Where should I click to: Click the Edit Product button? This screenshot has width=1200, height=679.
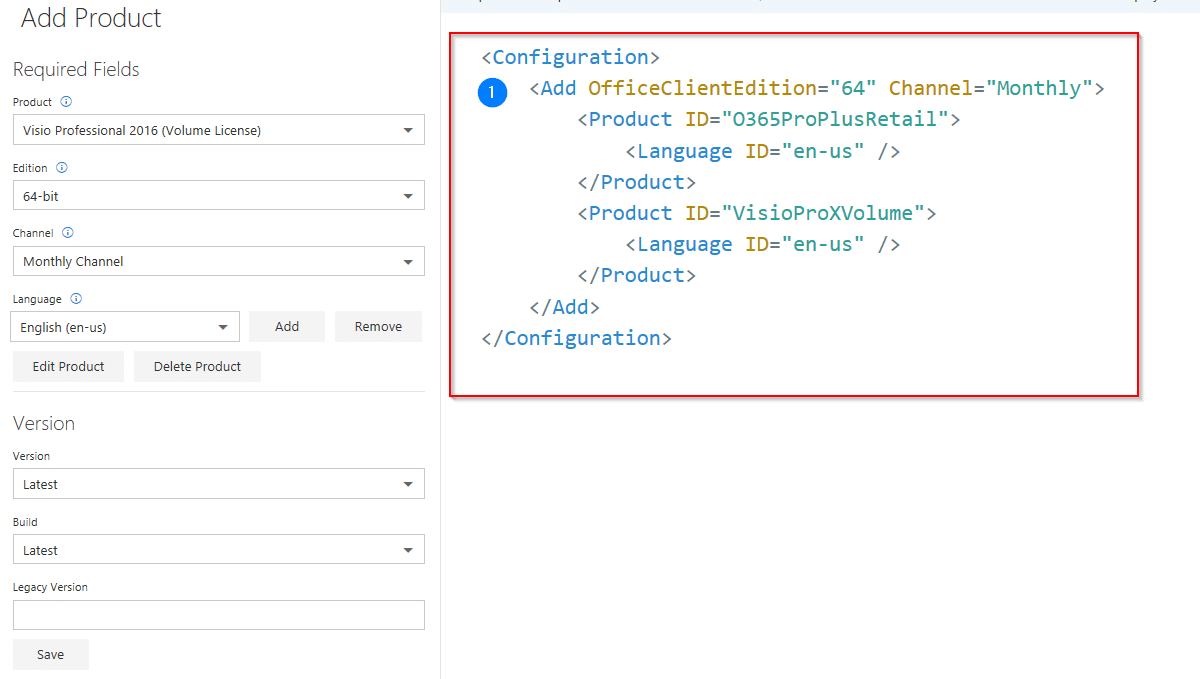pos(68,366)
